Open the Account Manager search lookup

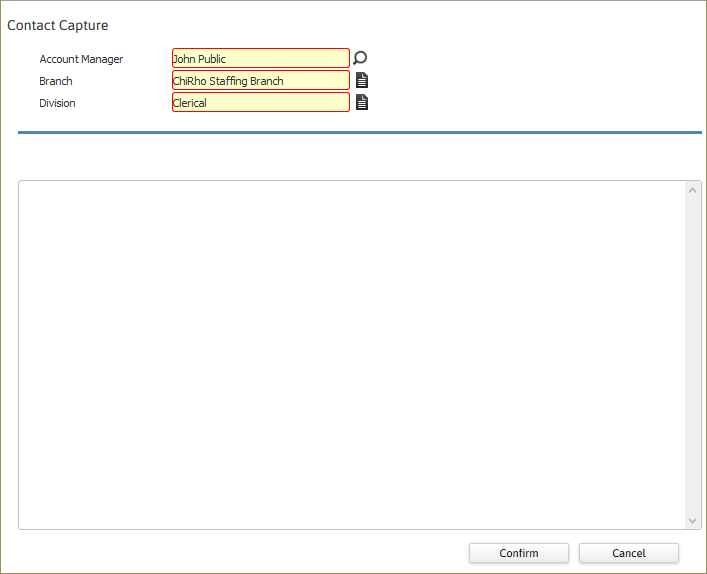coord(360,58)
